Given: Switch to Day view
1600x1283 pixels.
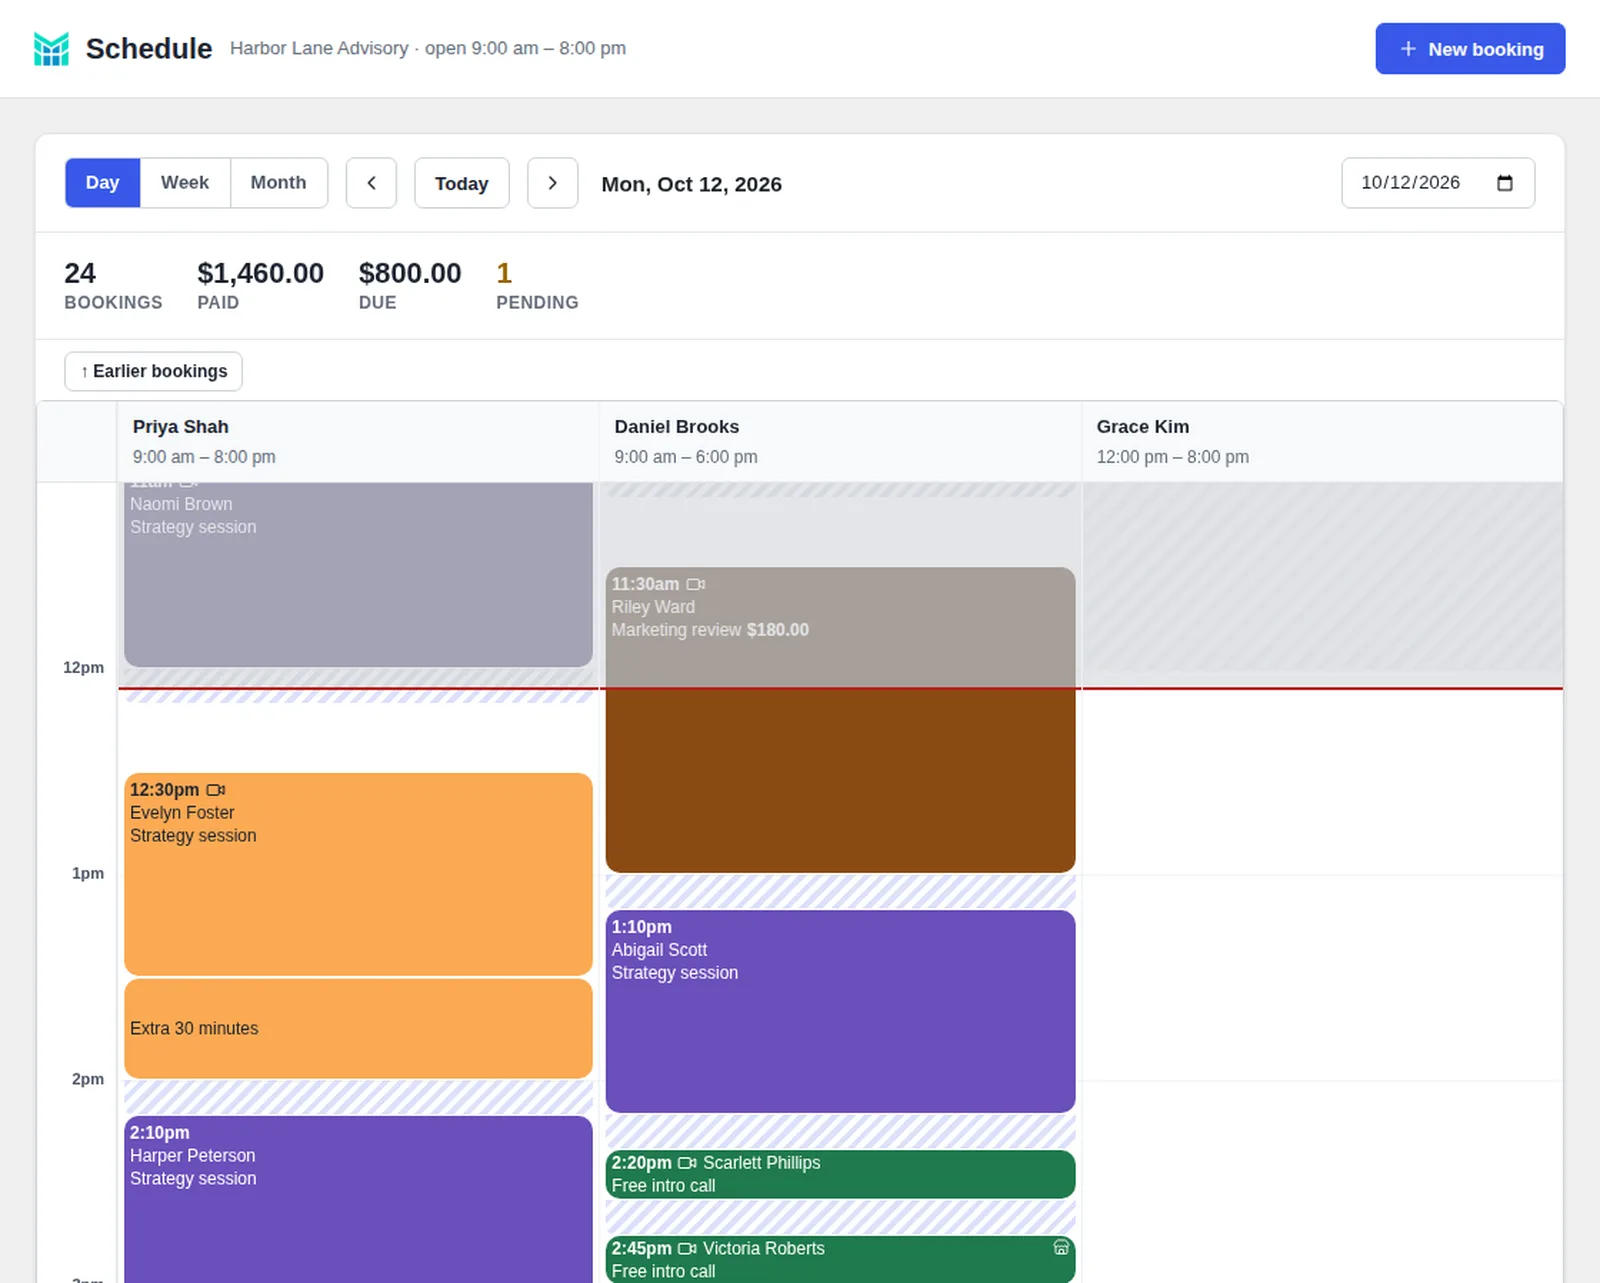Looking at the screenshot, I should tap(103, 183).
